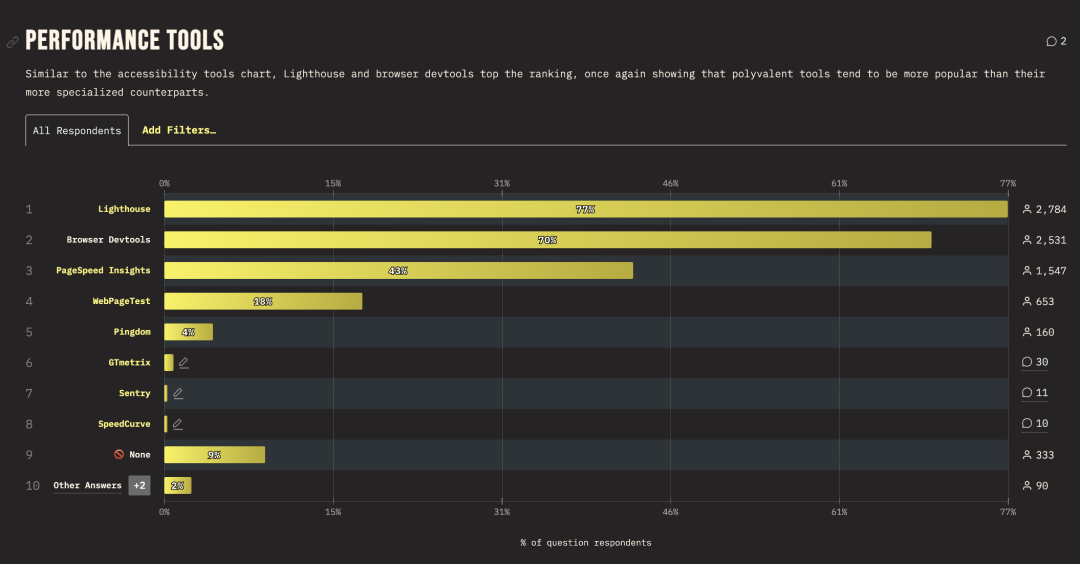Click the Other Answers 2% bar
The width and height of the screenshot is (1080, 564).
click(178, 485)
